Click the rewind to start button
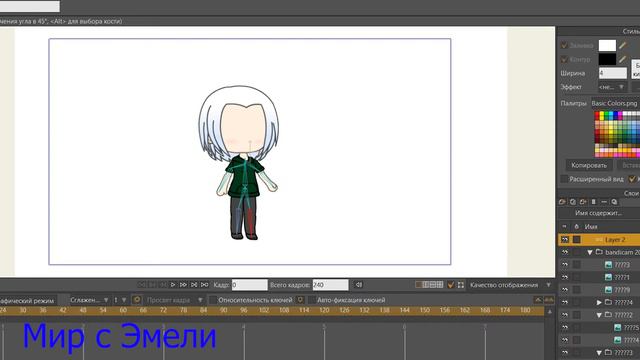640x360 pixels. 142,285
